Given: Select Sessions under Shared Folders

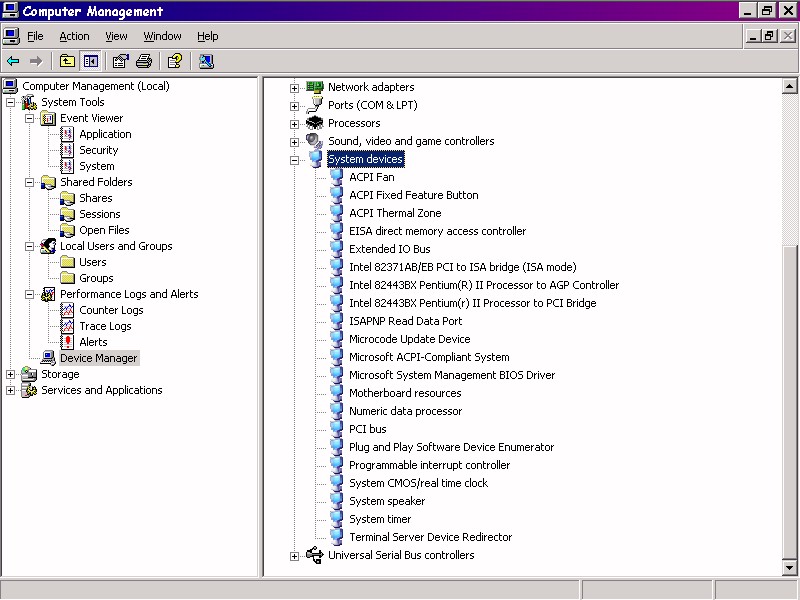Looking at the screenshot, I should pyautogui.click(x=99, y=214).
